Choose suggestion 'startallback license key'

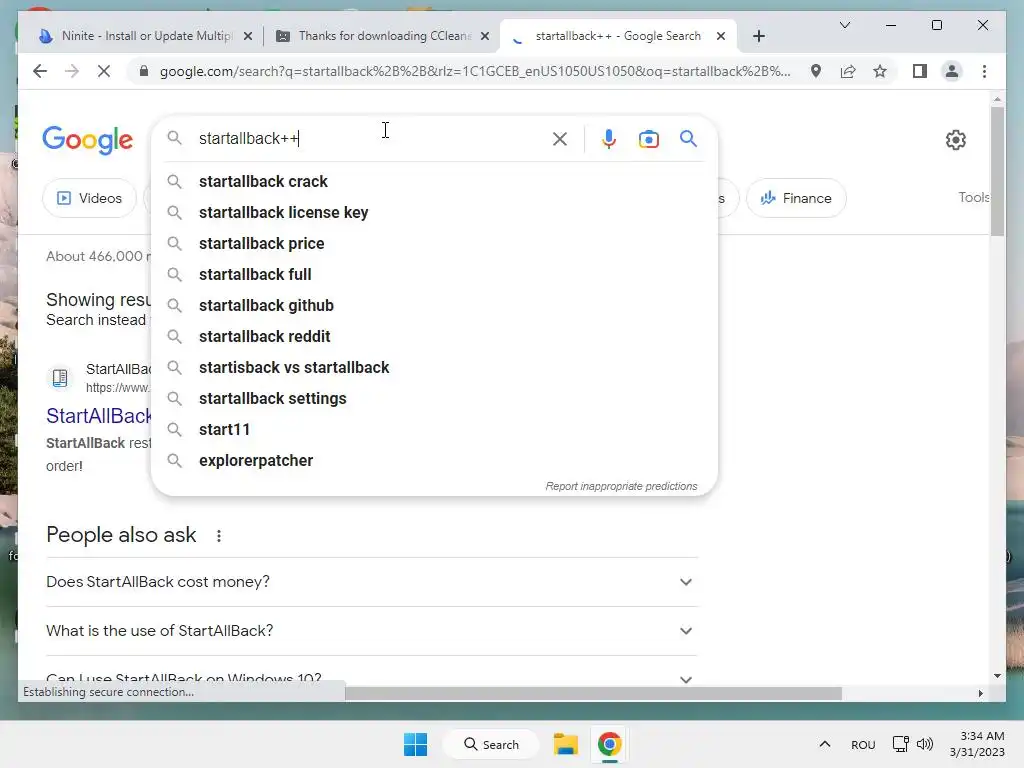(434, 212)
